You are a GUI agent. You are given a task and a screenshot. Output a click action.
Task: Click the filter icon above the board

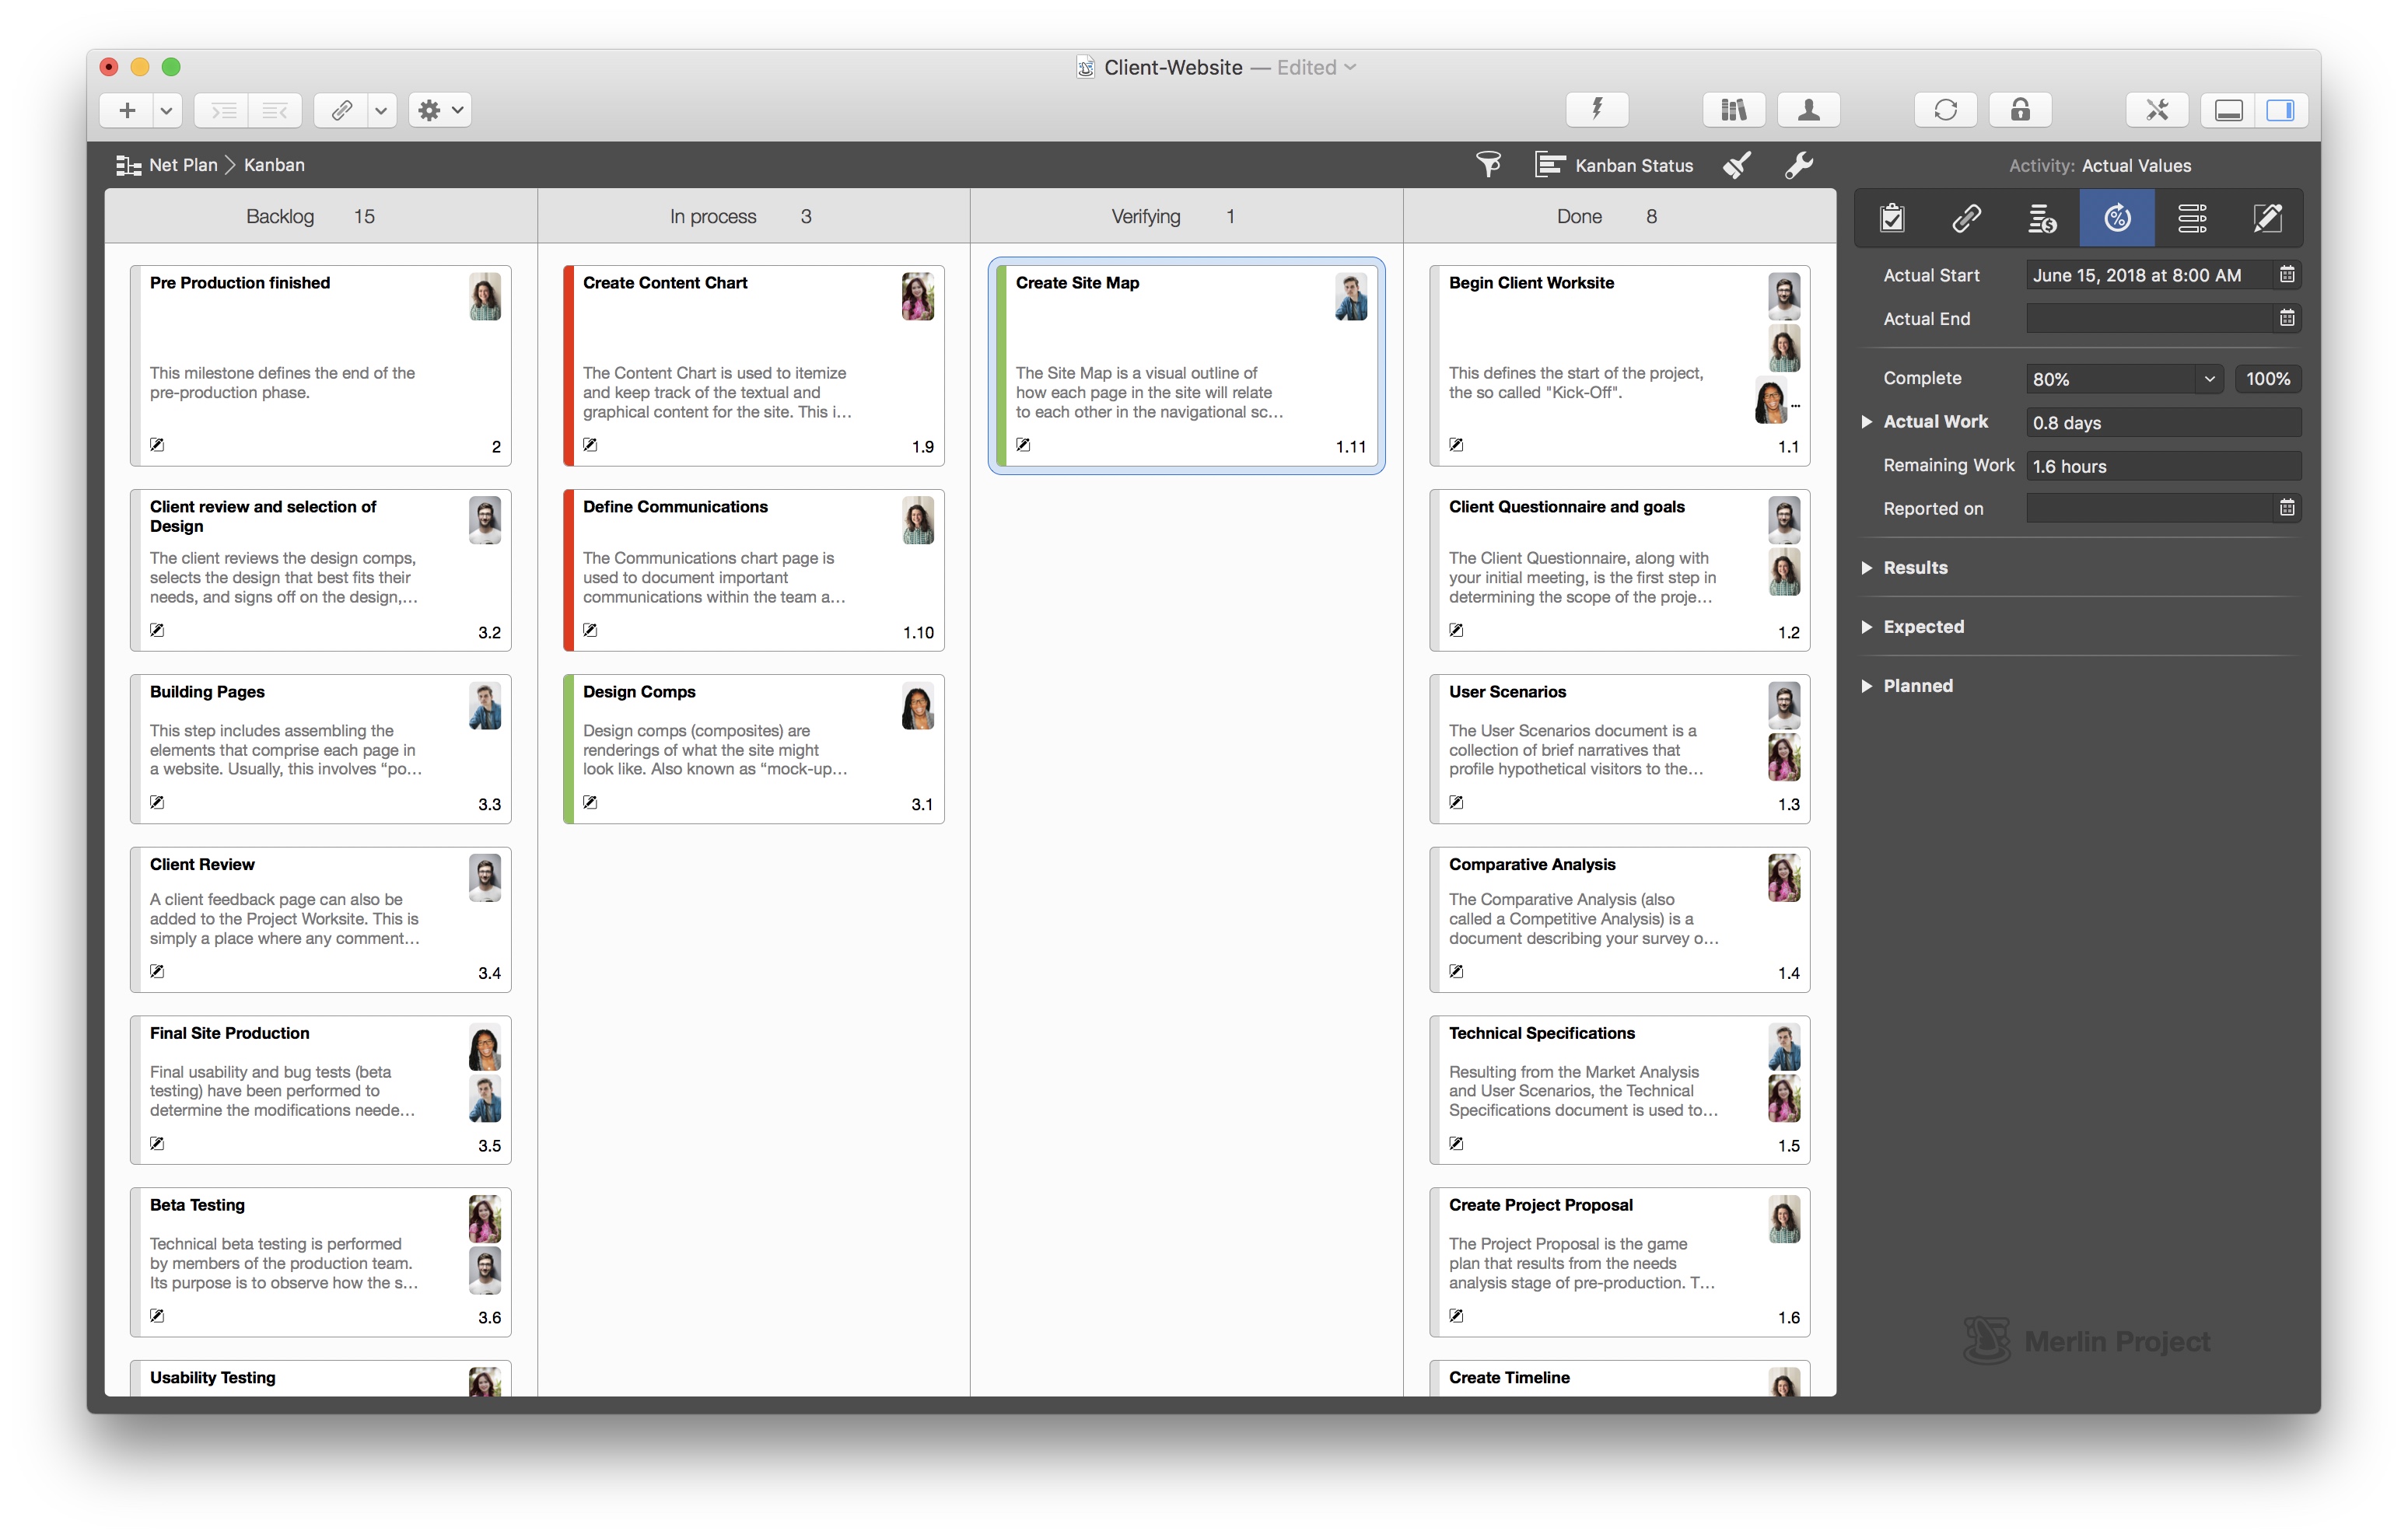point(1489,164)
